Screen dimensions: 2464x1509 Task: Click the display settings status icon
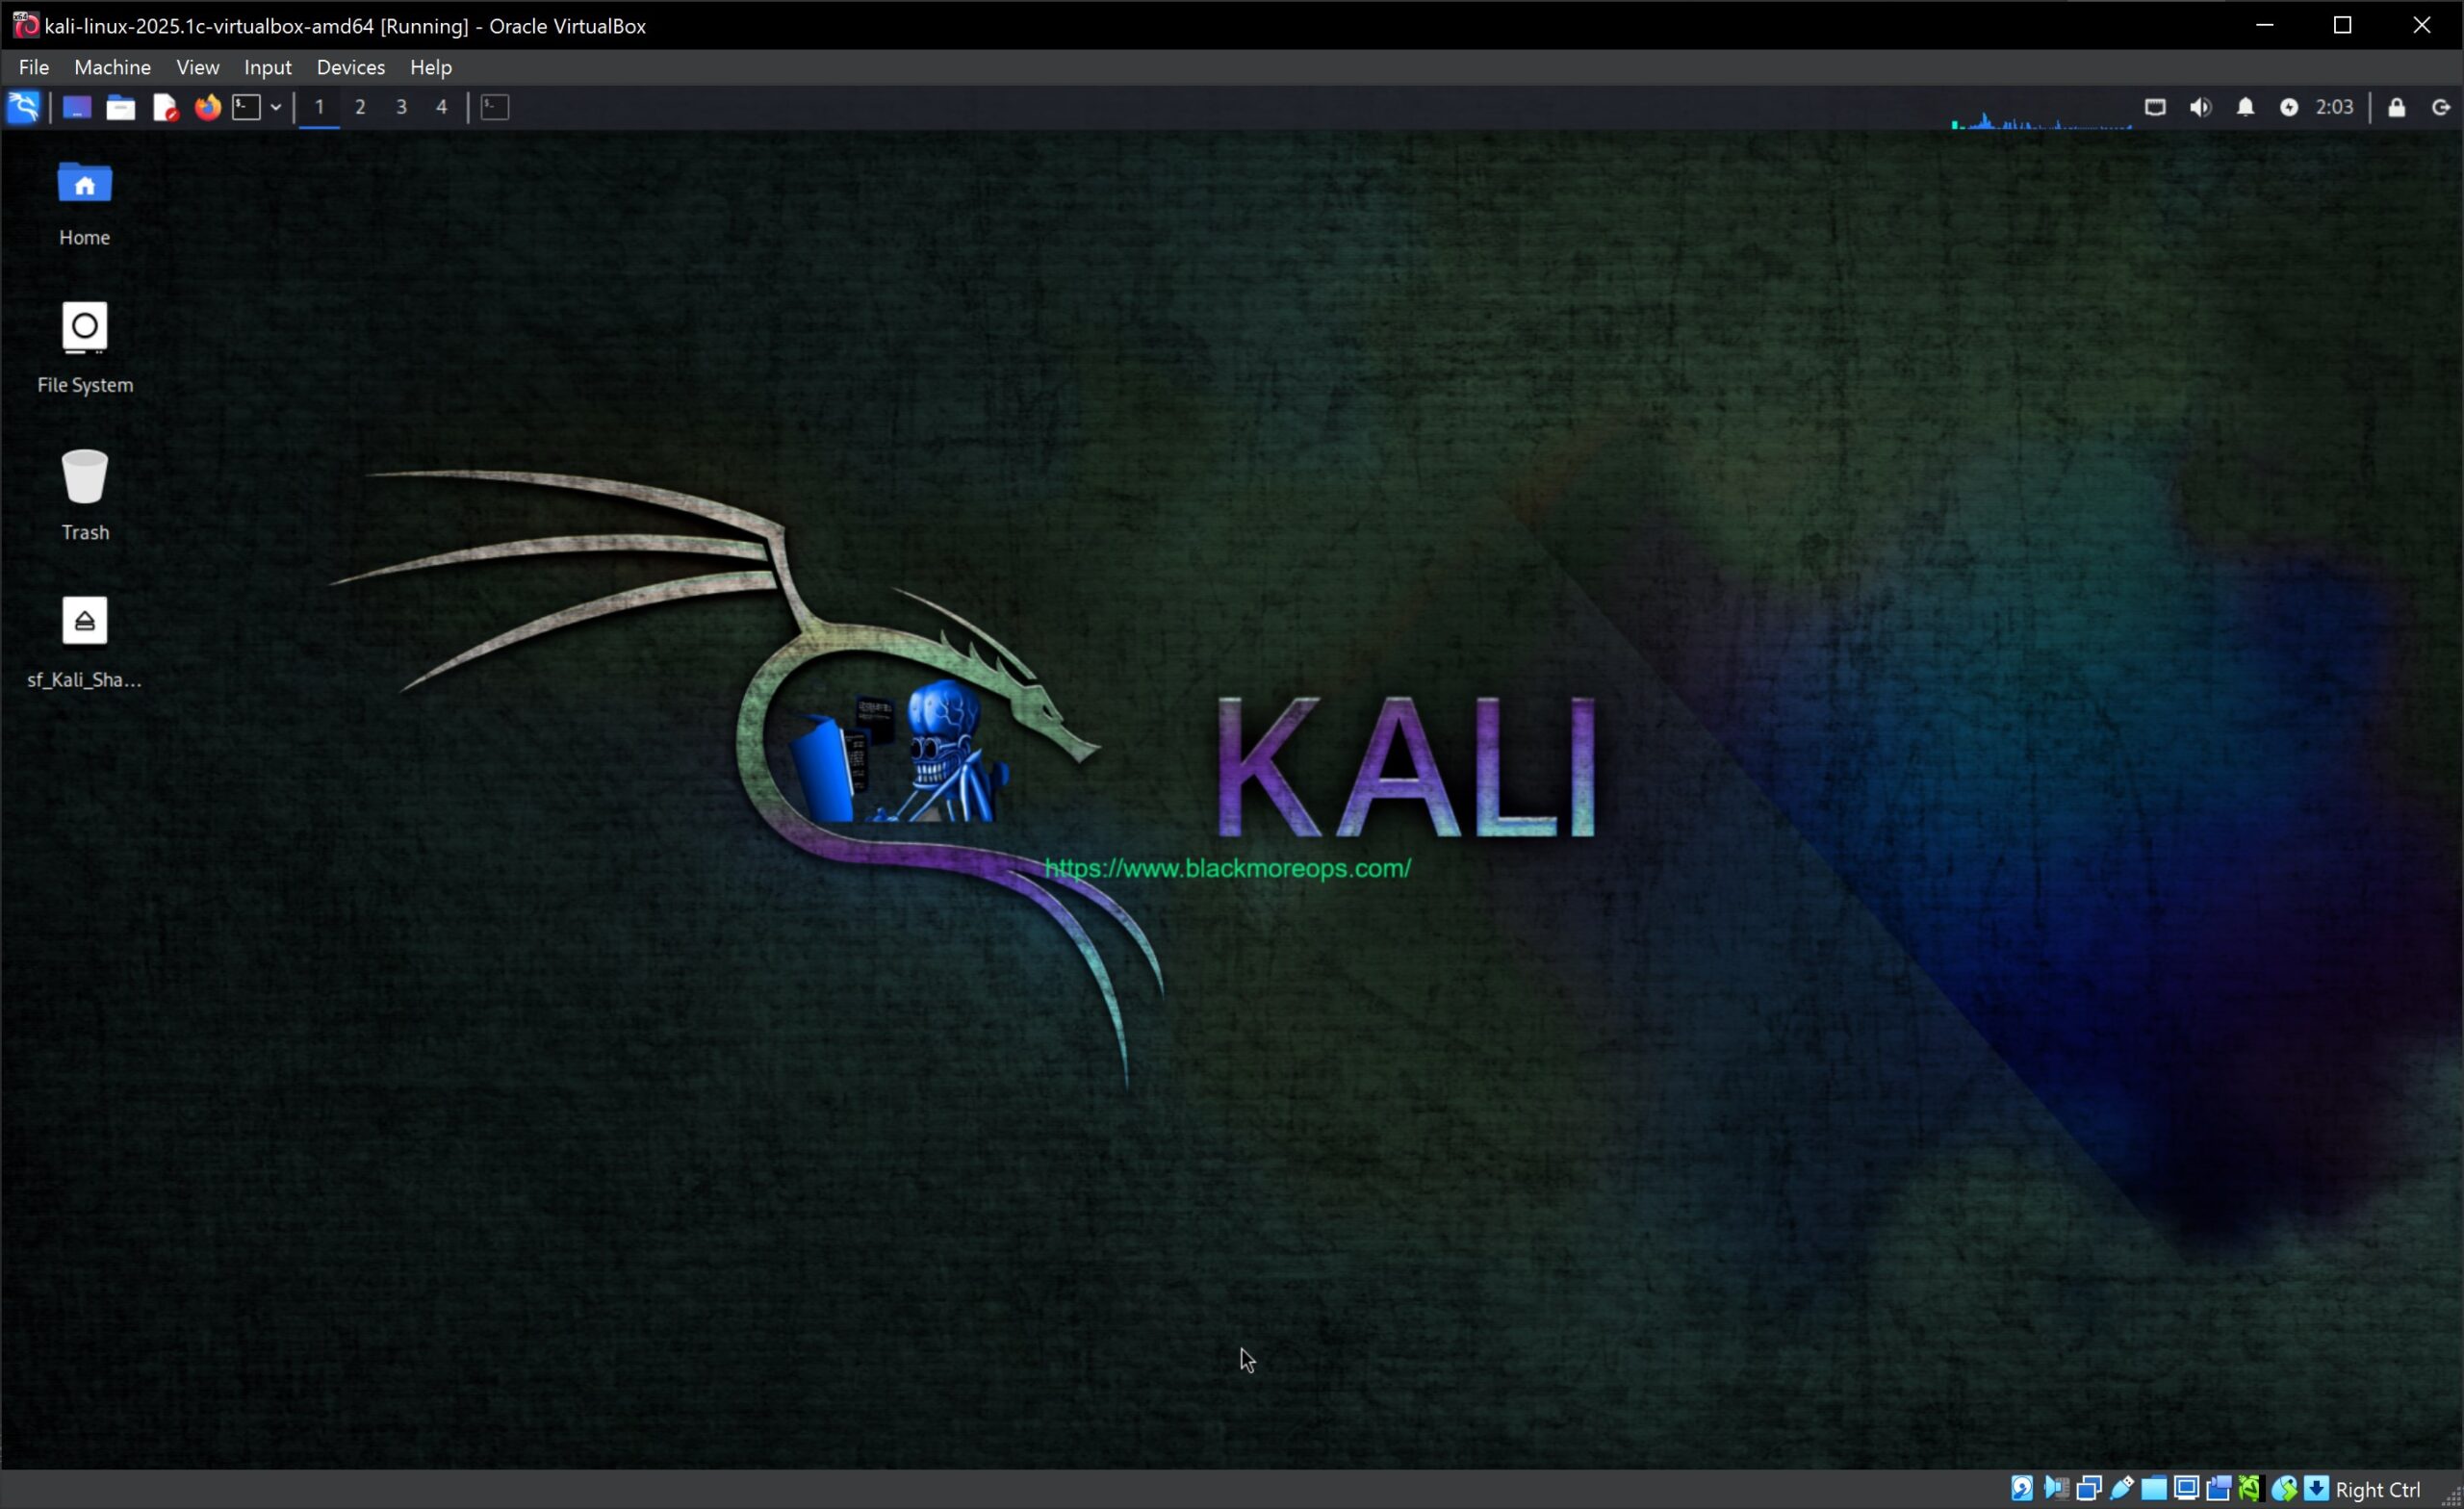[x=2186, y=1489]
